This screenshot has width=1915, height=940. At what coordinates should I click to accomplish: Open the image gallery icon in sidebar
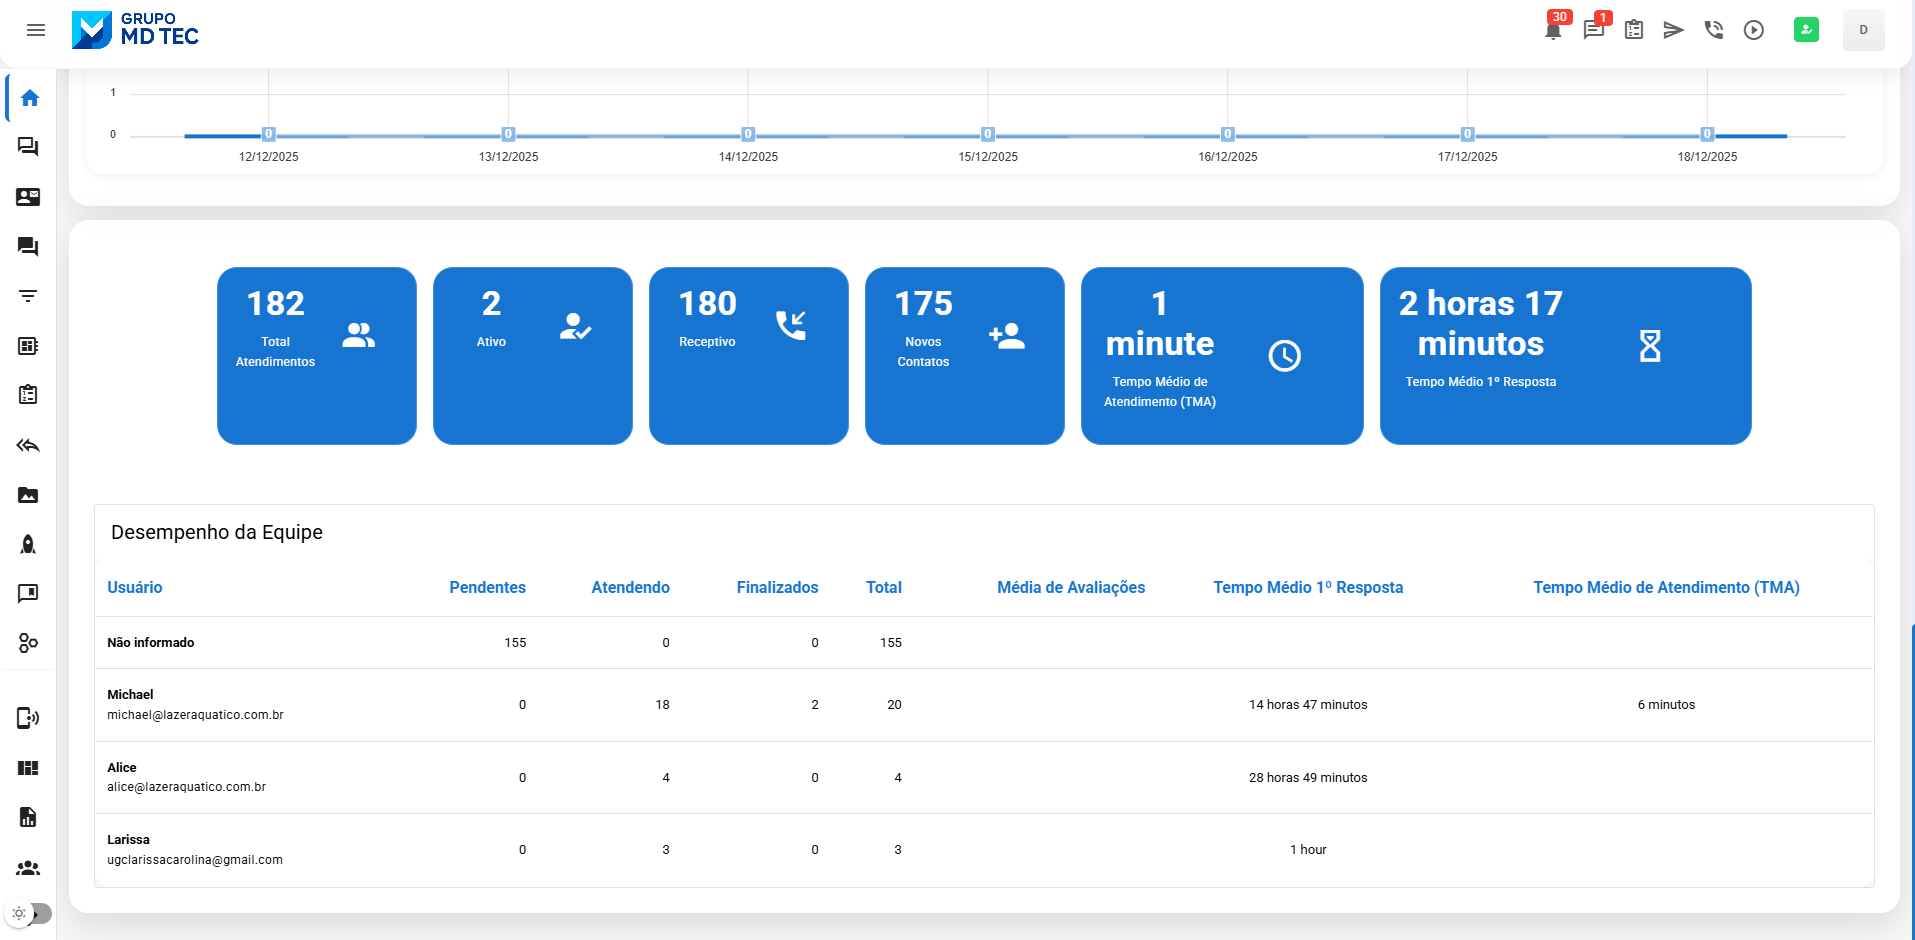(x=28, y=495)
